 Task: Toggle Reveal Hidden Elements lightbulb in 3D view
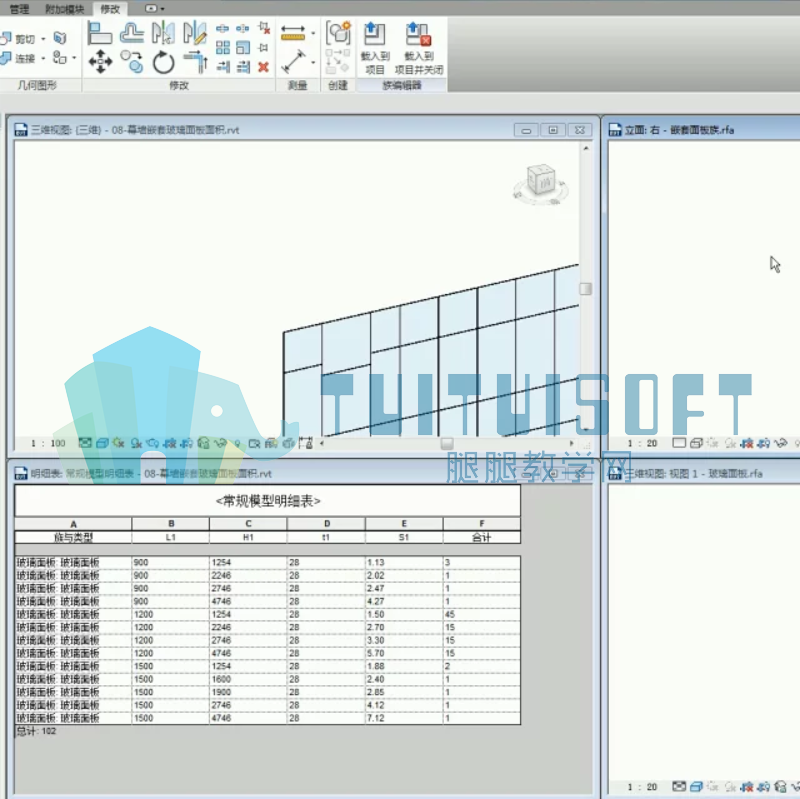[237, 443]
